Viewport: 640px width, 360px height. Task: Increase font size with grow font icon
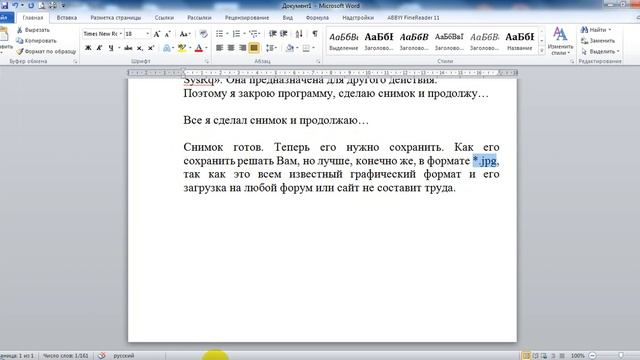click(x=157, y=34)
